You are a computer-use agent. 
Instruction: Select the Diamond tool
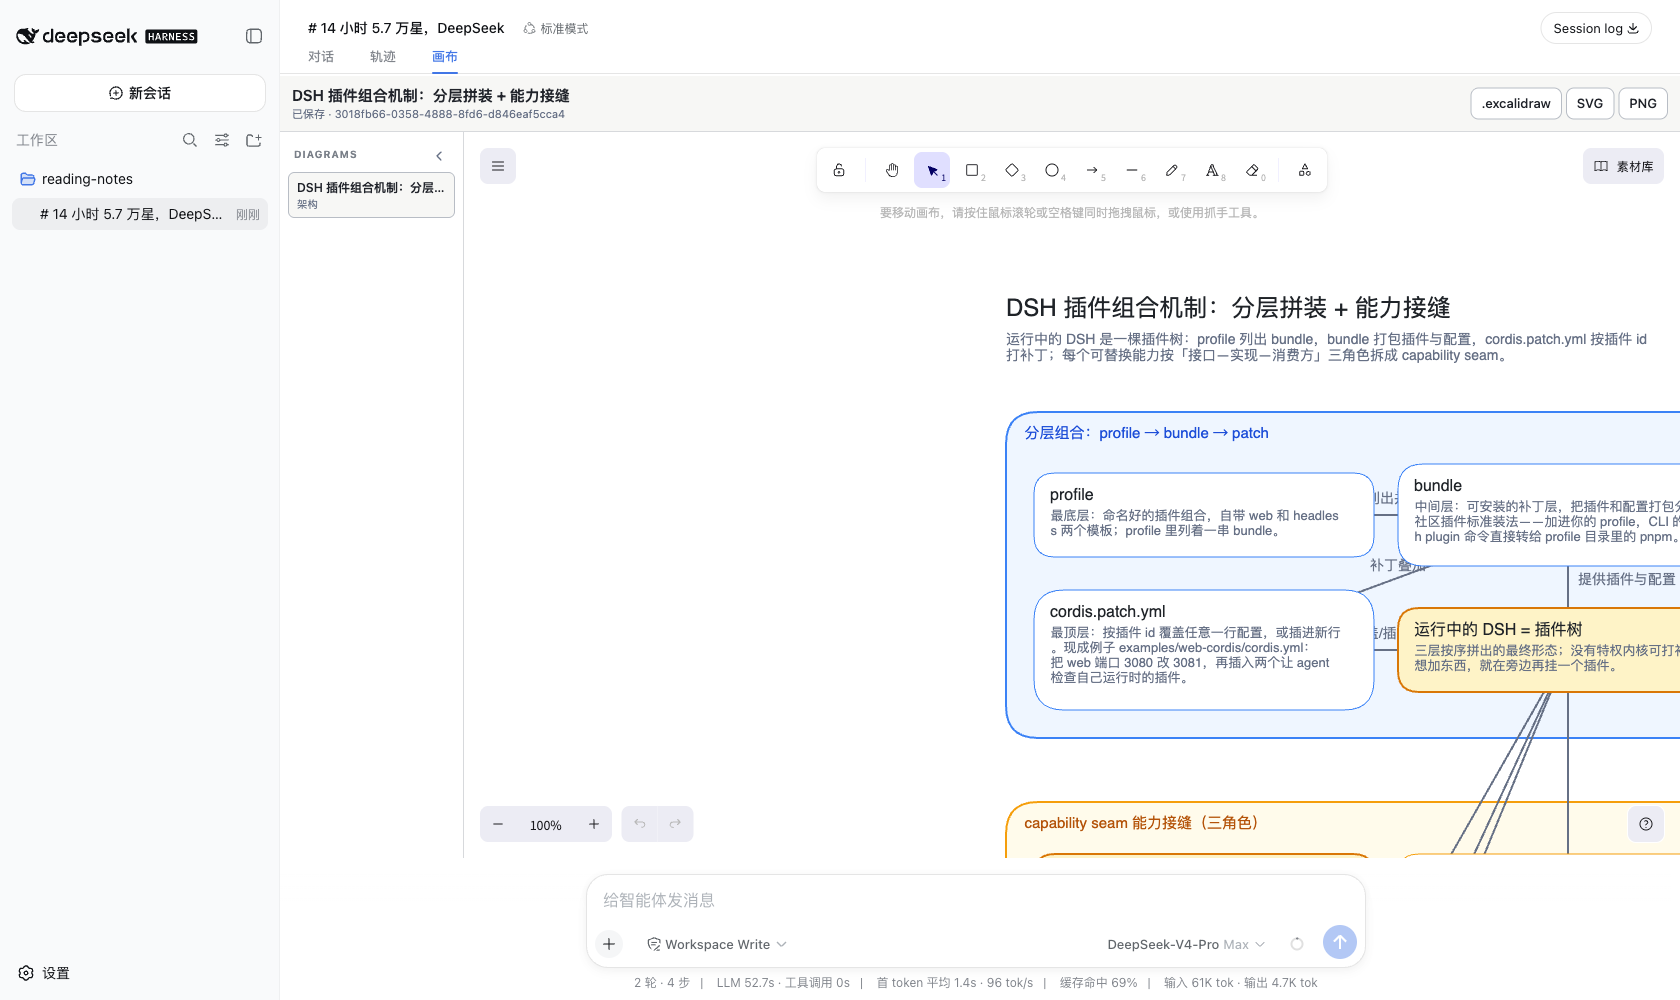click(x=1012, y=170)
